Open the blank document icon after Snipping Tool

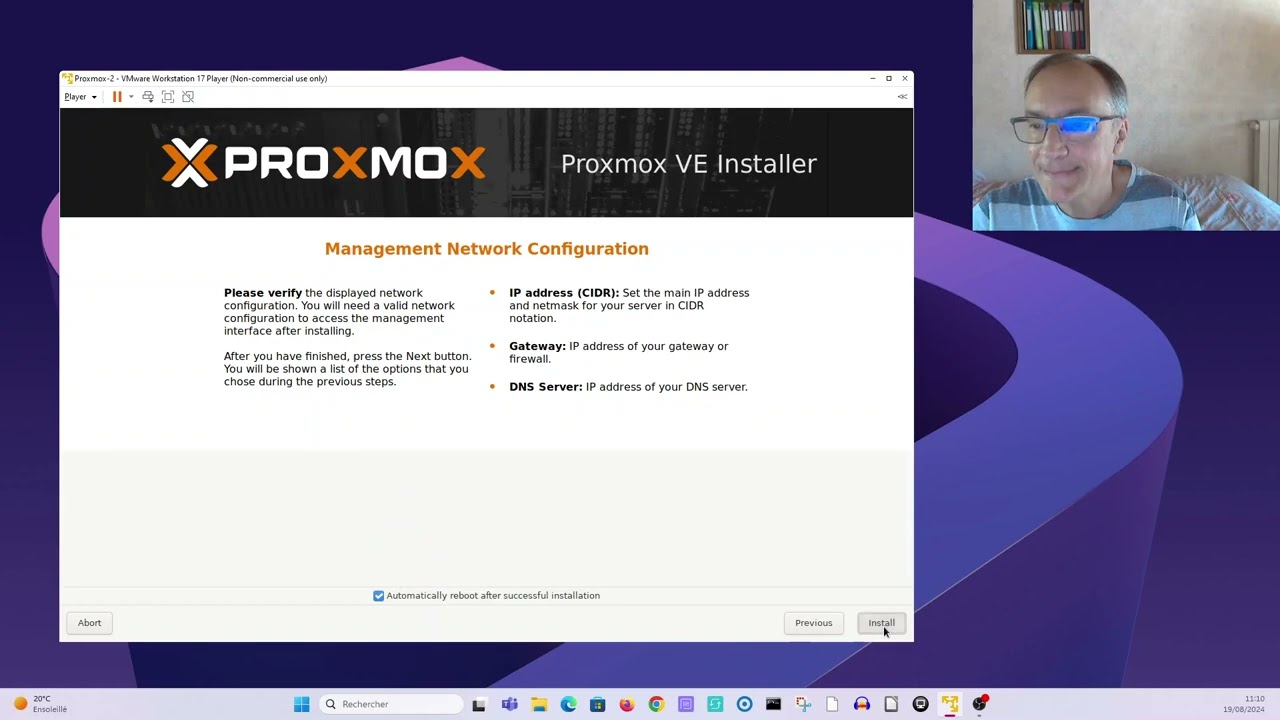832,704
